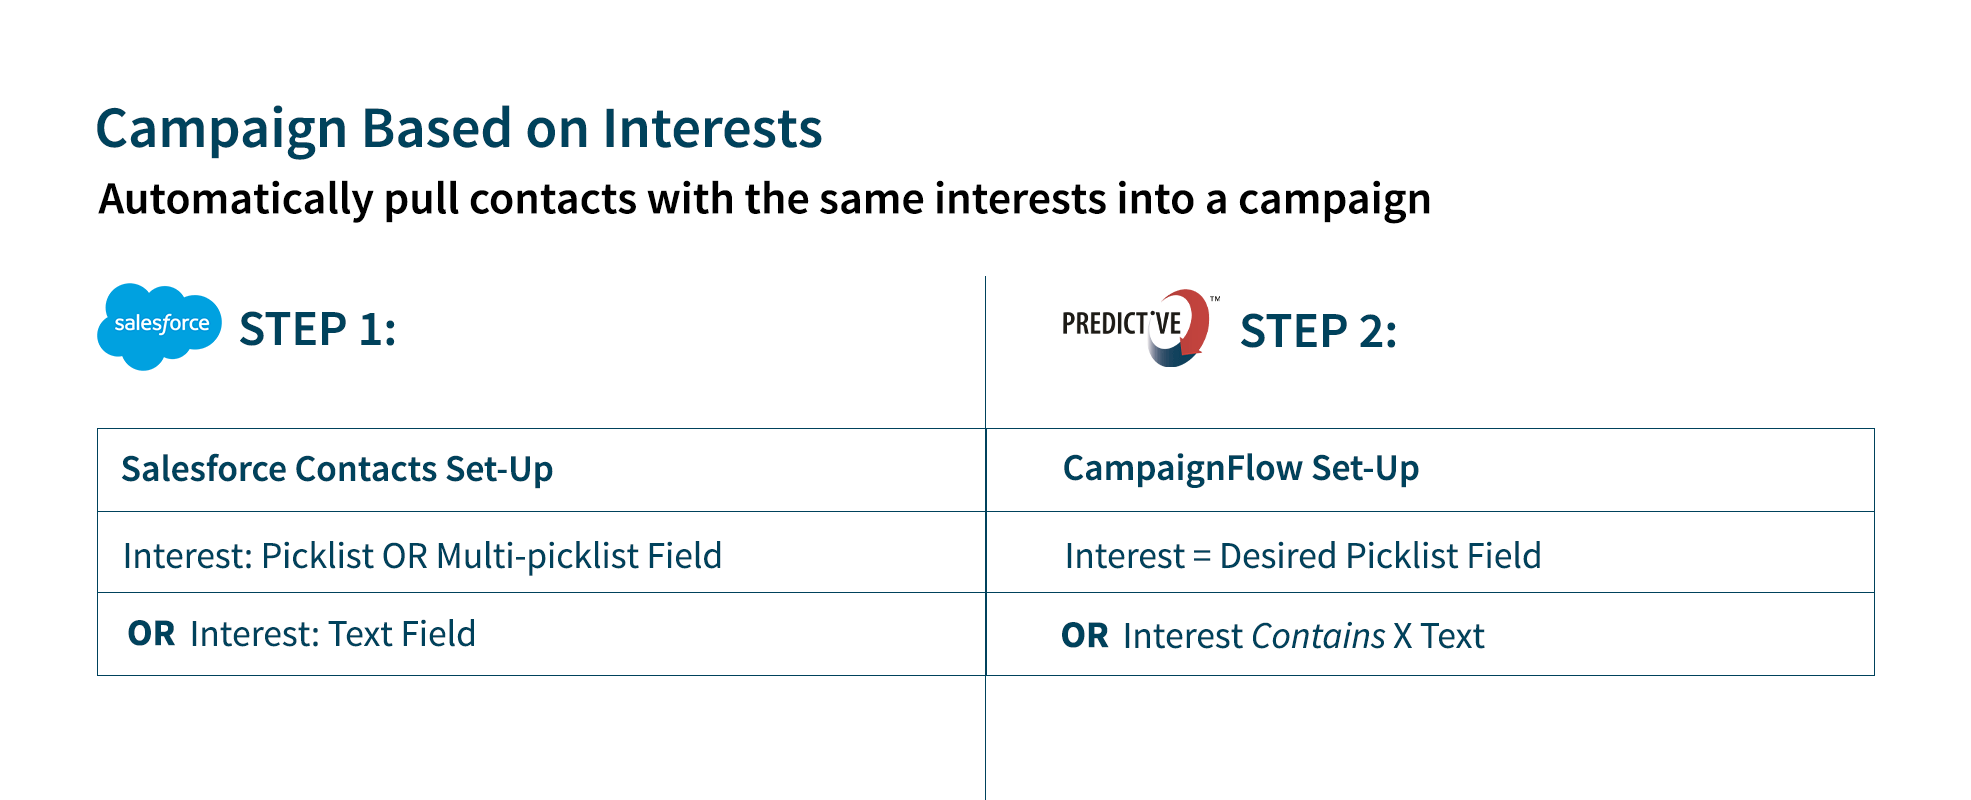1971x800 pixels.
Task: Click Interest = Desired Picklist Field row
Action: [x=1430, y=552]
